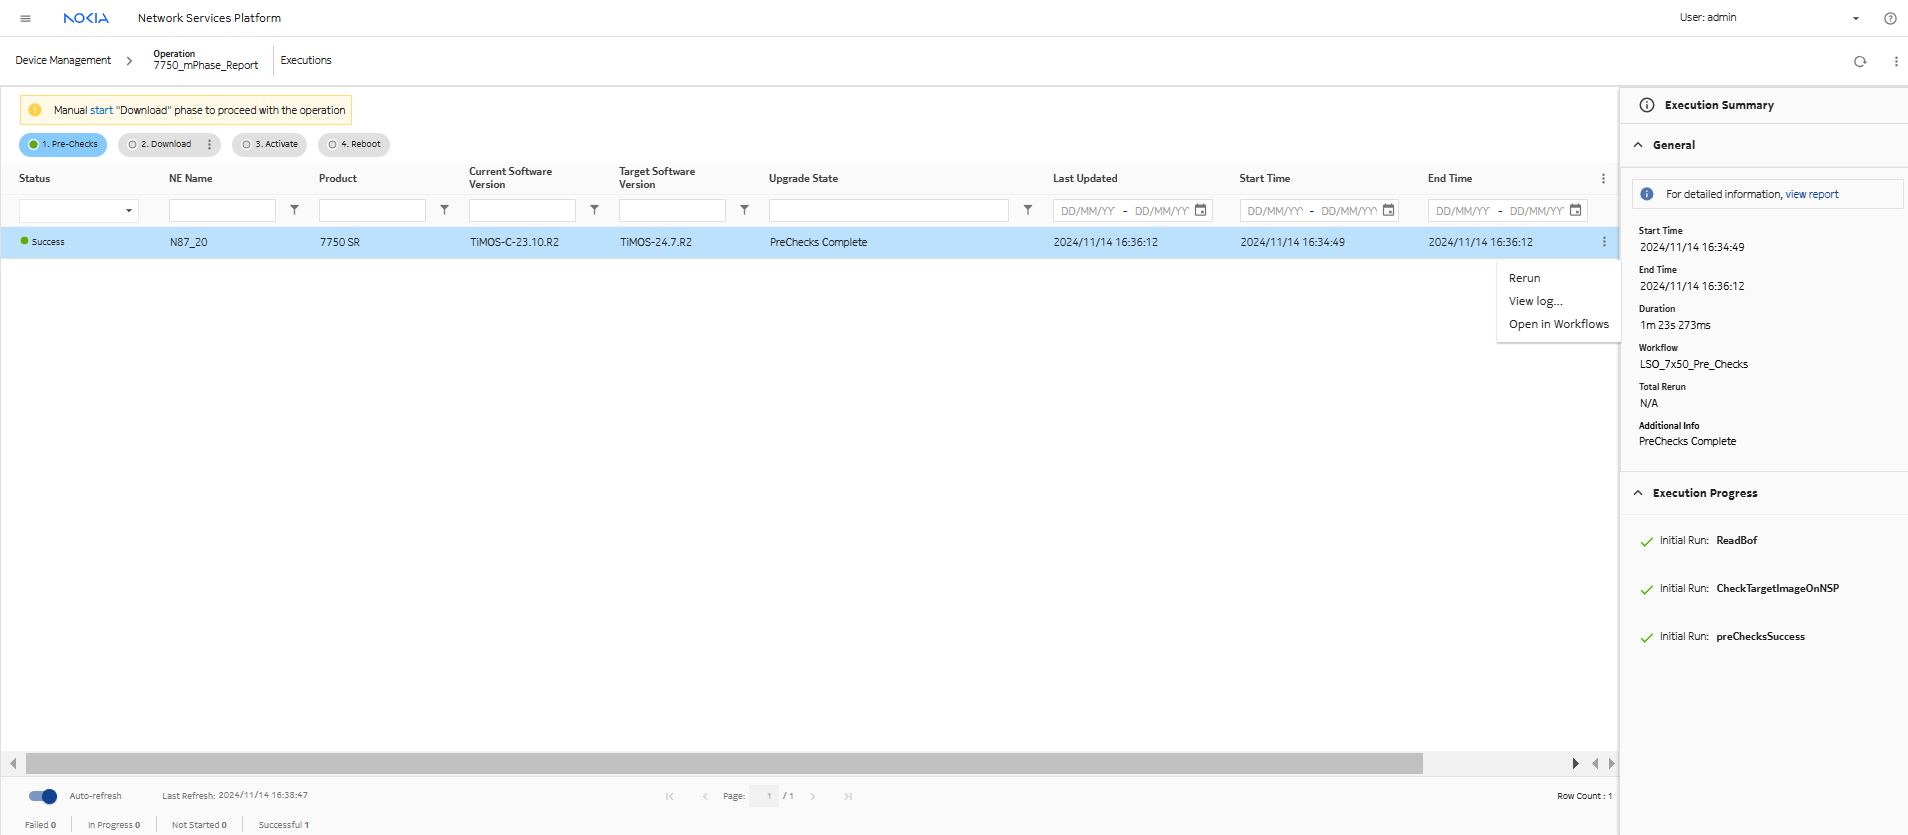Click the Upgrade State filter icon
This screenshot has height=835, width=1908.
(1027, 210)
